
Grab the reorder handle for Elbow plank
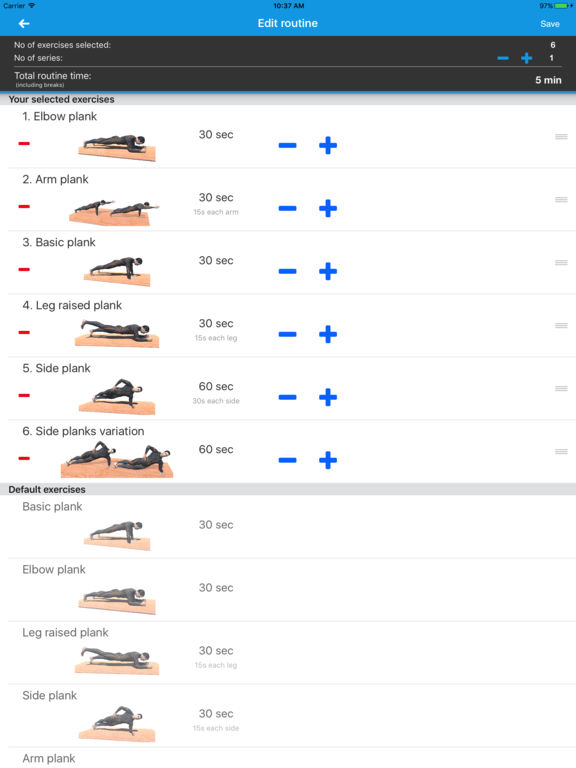(x=561, y=137)
